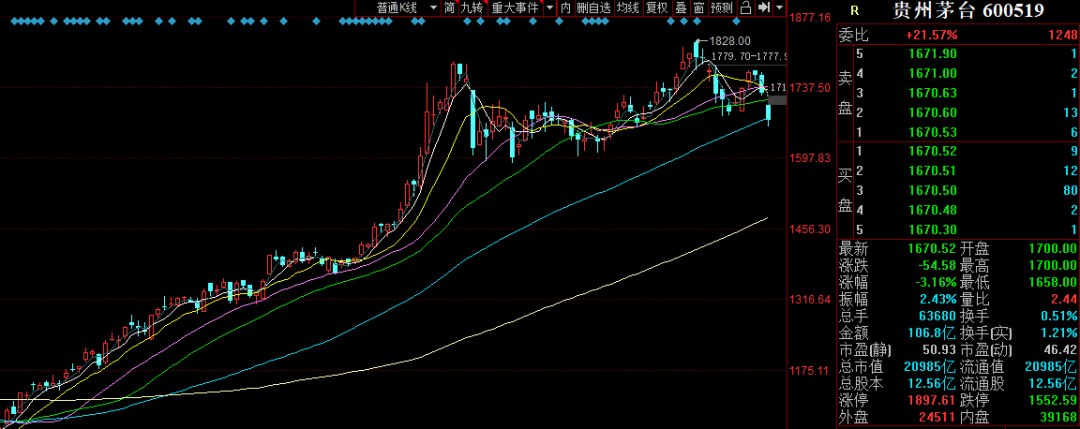The width and height of the screenshot is (1080, 429).
Task: Toggle the 简 simple view button
Action: click(x=449, y=8)
